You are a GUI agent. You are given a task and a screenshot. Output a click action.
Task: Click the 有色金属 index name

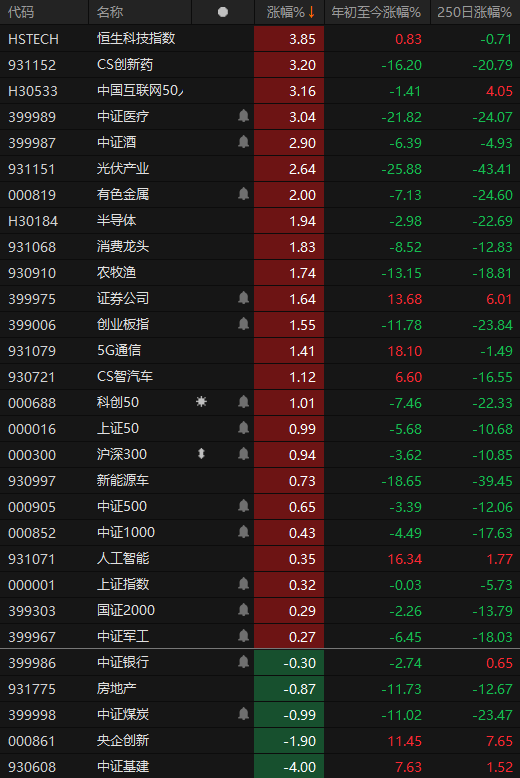pos(123,194)
